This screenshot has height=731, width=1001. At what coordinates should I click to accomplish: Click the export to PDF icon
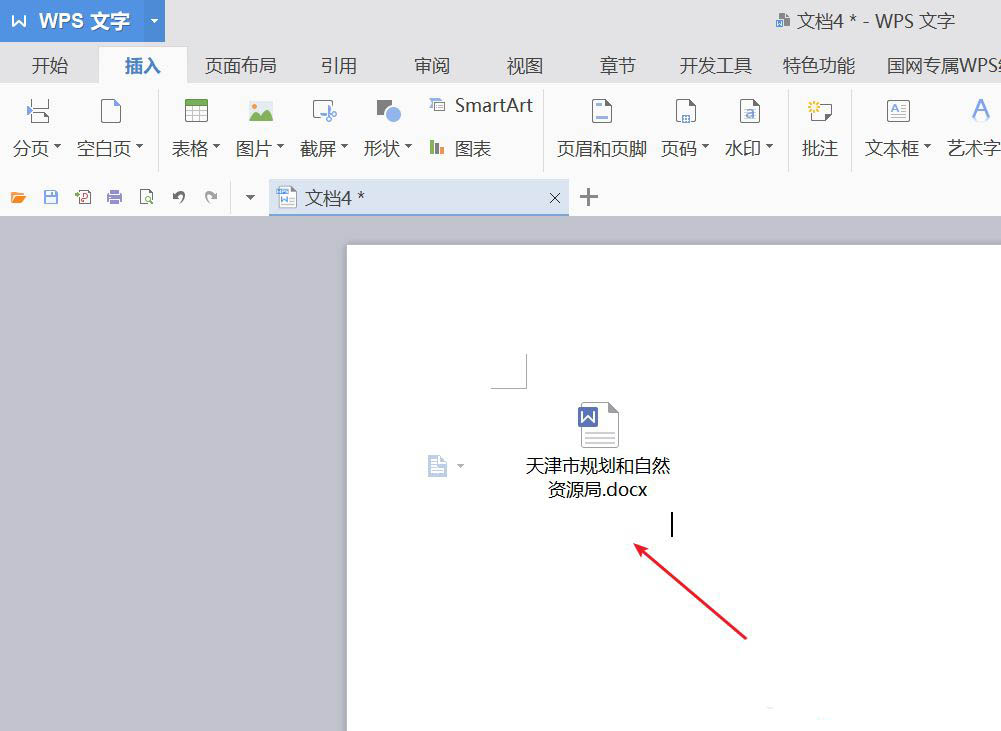(x=83, y=197)
